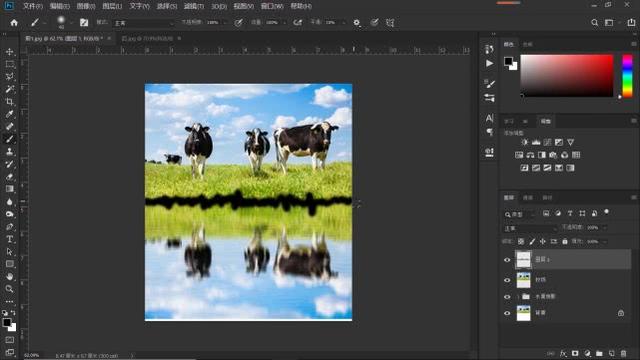Click the foreground color swatch in toolbar

(x=7, y=322)
